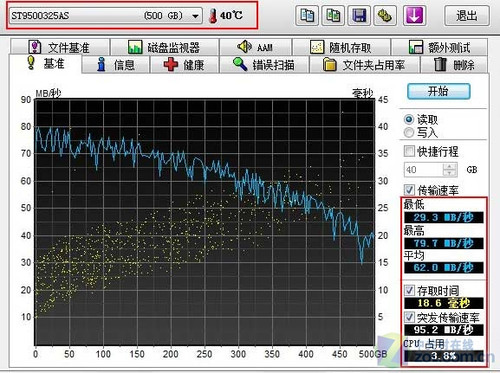Click the copy screenshot to clipboard icon
This screenshot has height=373, width=500.
[333, 16]
